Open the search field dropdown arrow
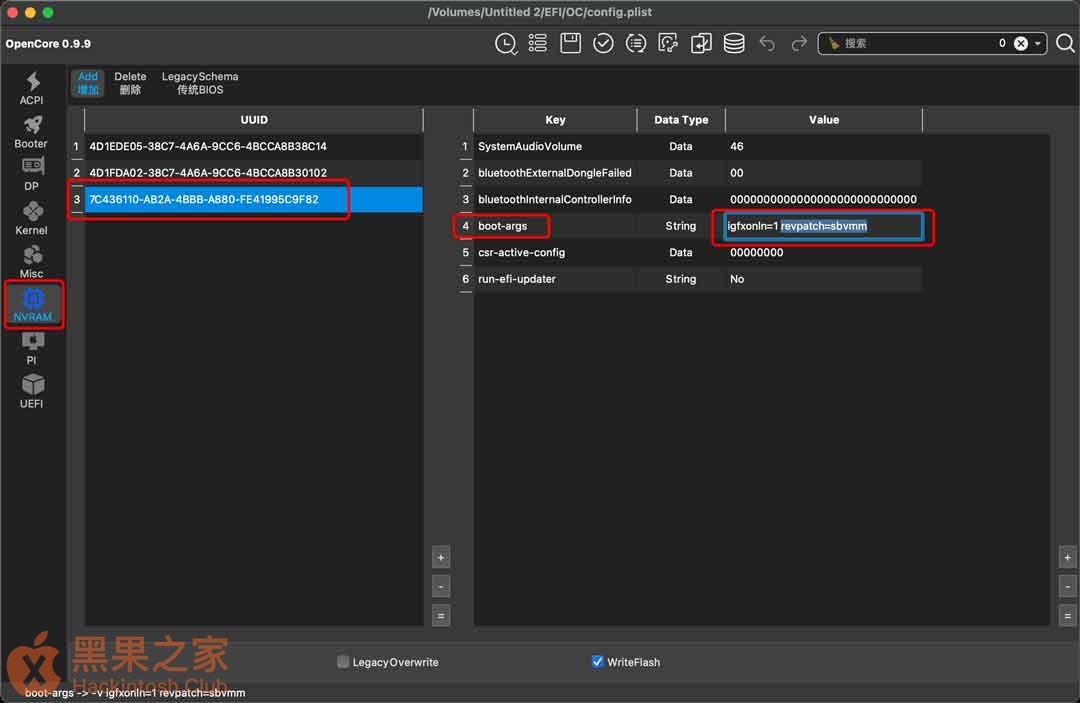This screenshot has width=1080, height=703. [1038, 43]
